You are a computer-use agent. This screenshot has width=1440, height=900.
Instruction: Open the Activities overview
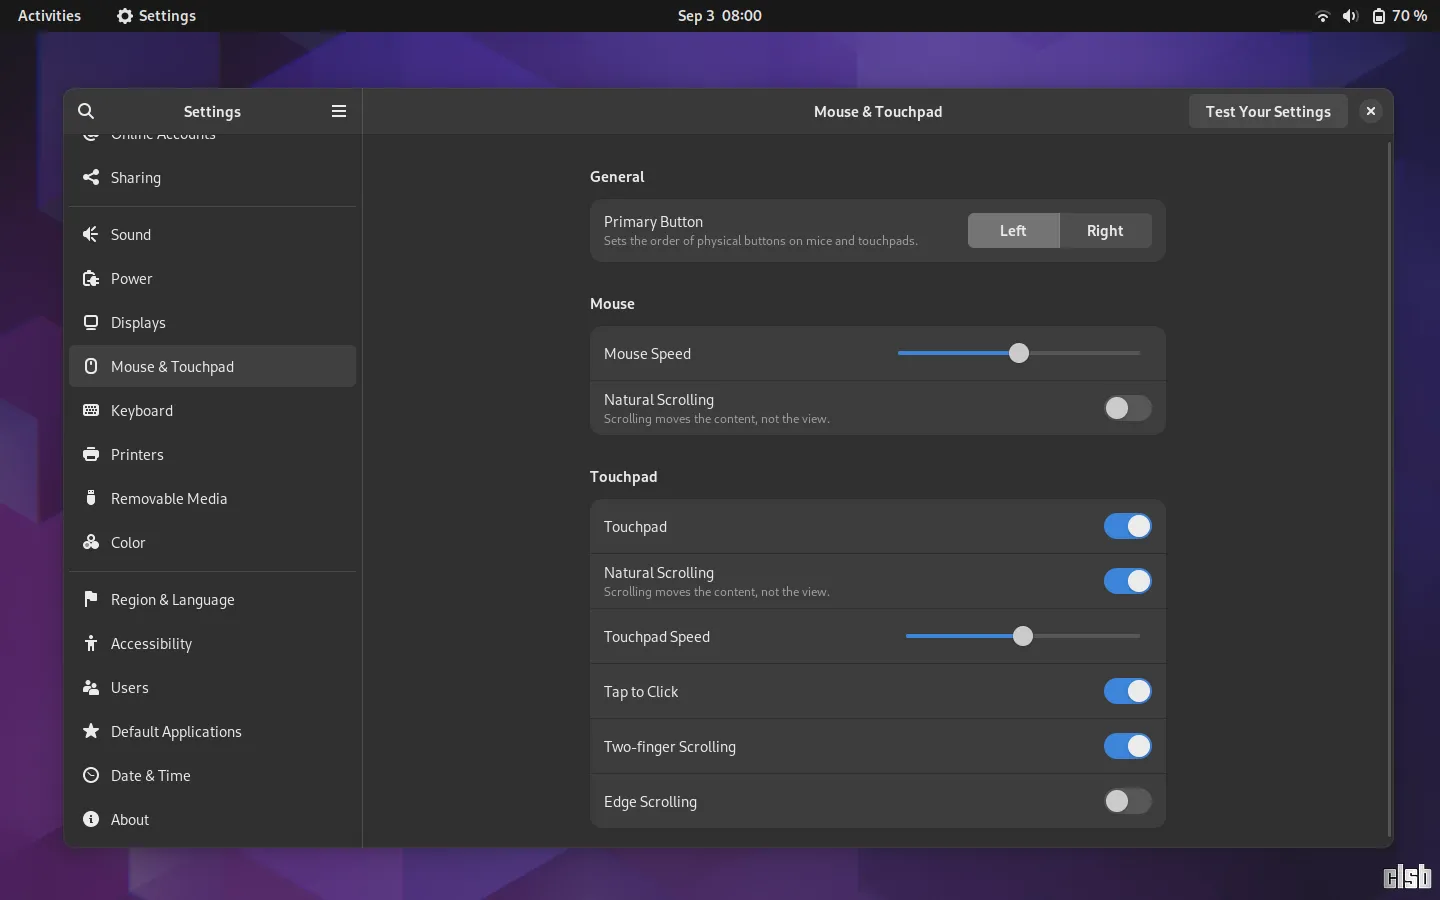click(x=49, y=16)
